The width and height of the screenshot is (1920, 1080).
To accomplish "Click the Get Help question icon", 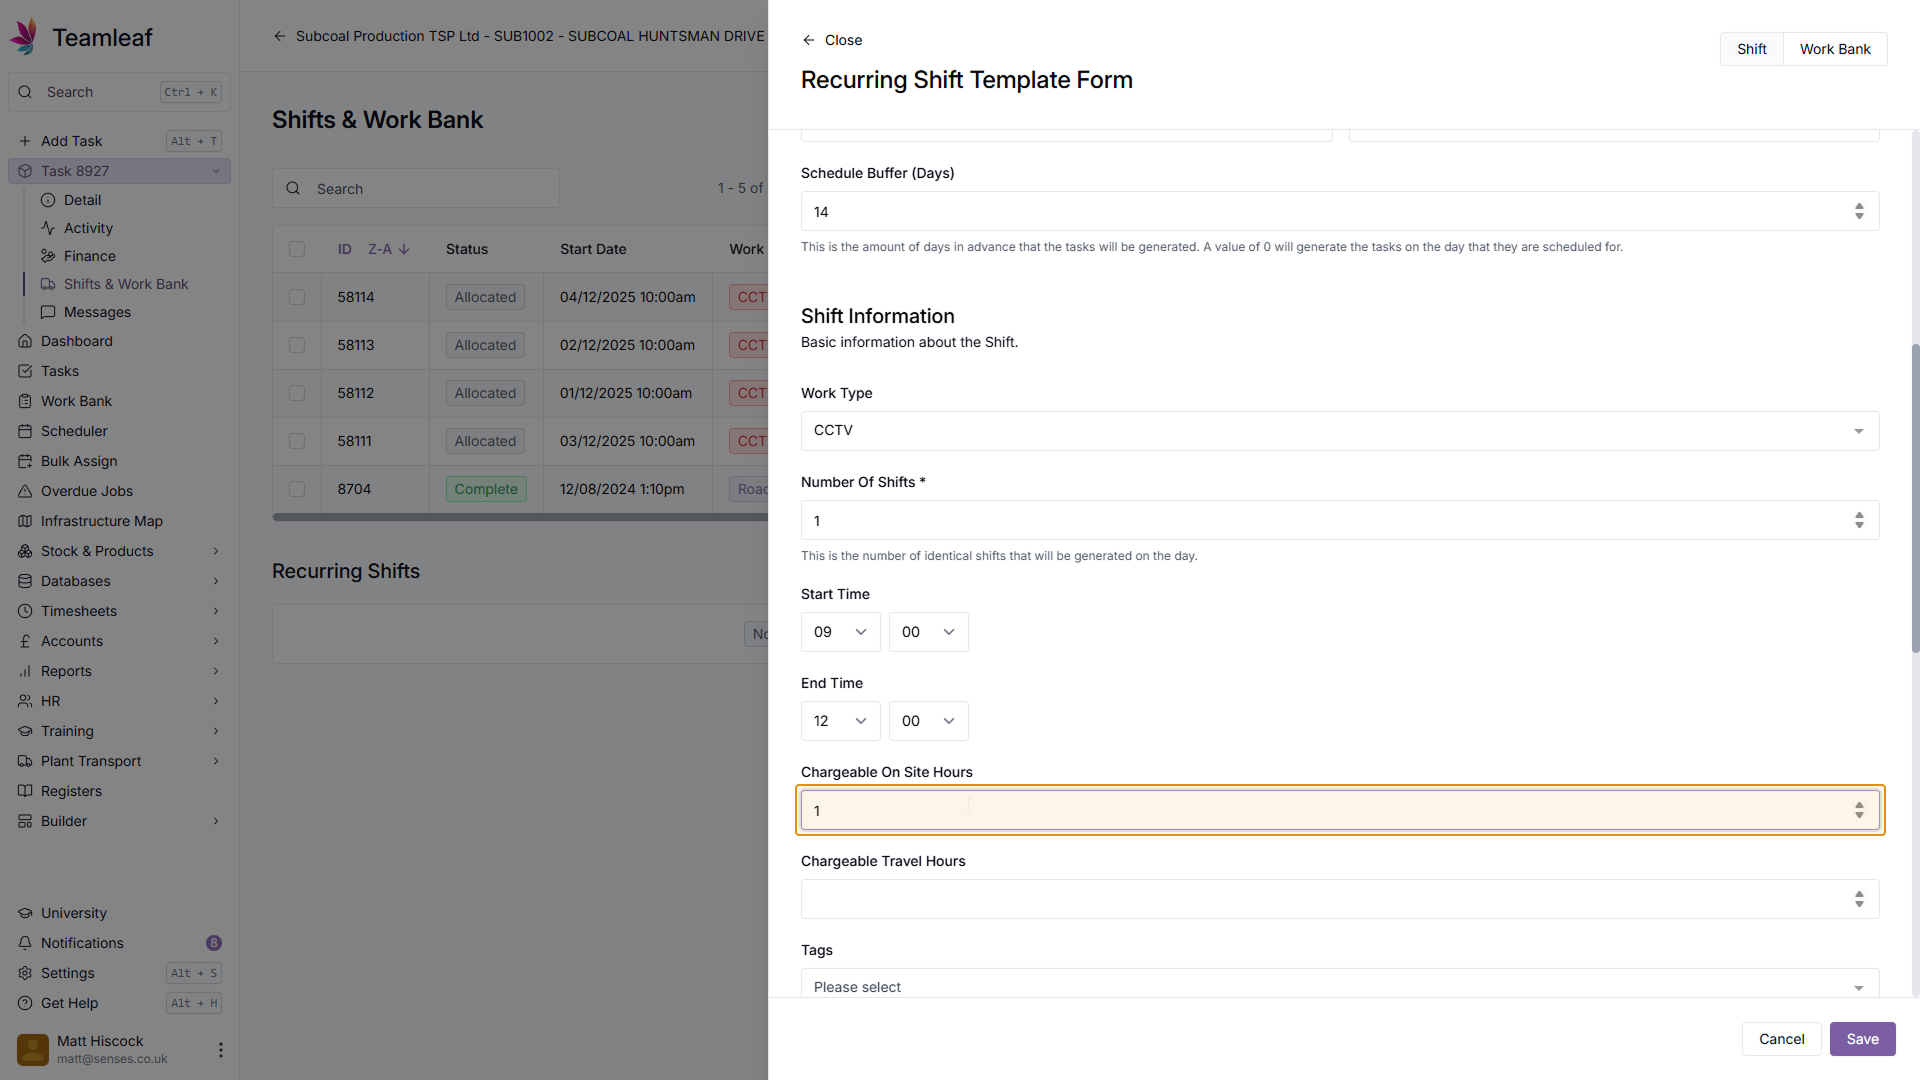I will point(25,1003).
